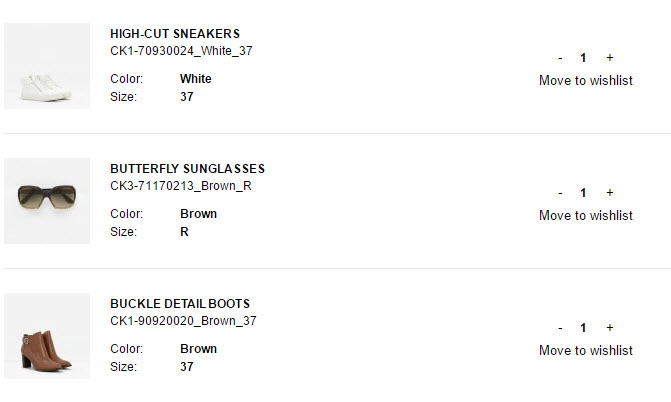Decrease quantity of Butterfly Sunglasses
Image resolution: width=671 pixels, height=402 pixels.
[x=560, y=193]
